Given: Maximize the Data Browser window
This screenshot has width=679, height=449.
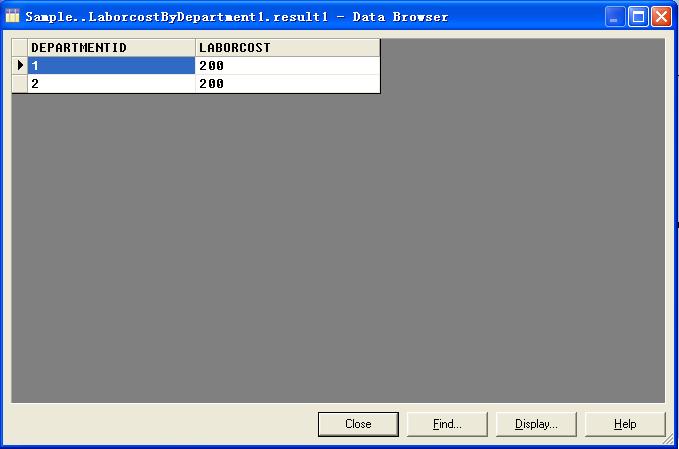Looking at the screenshot, I should point(638,16).
